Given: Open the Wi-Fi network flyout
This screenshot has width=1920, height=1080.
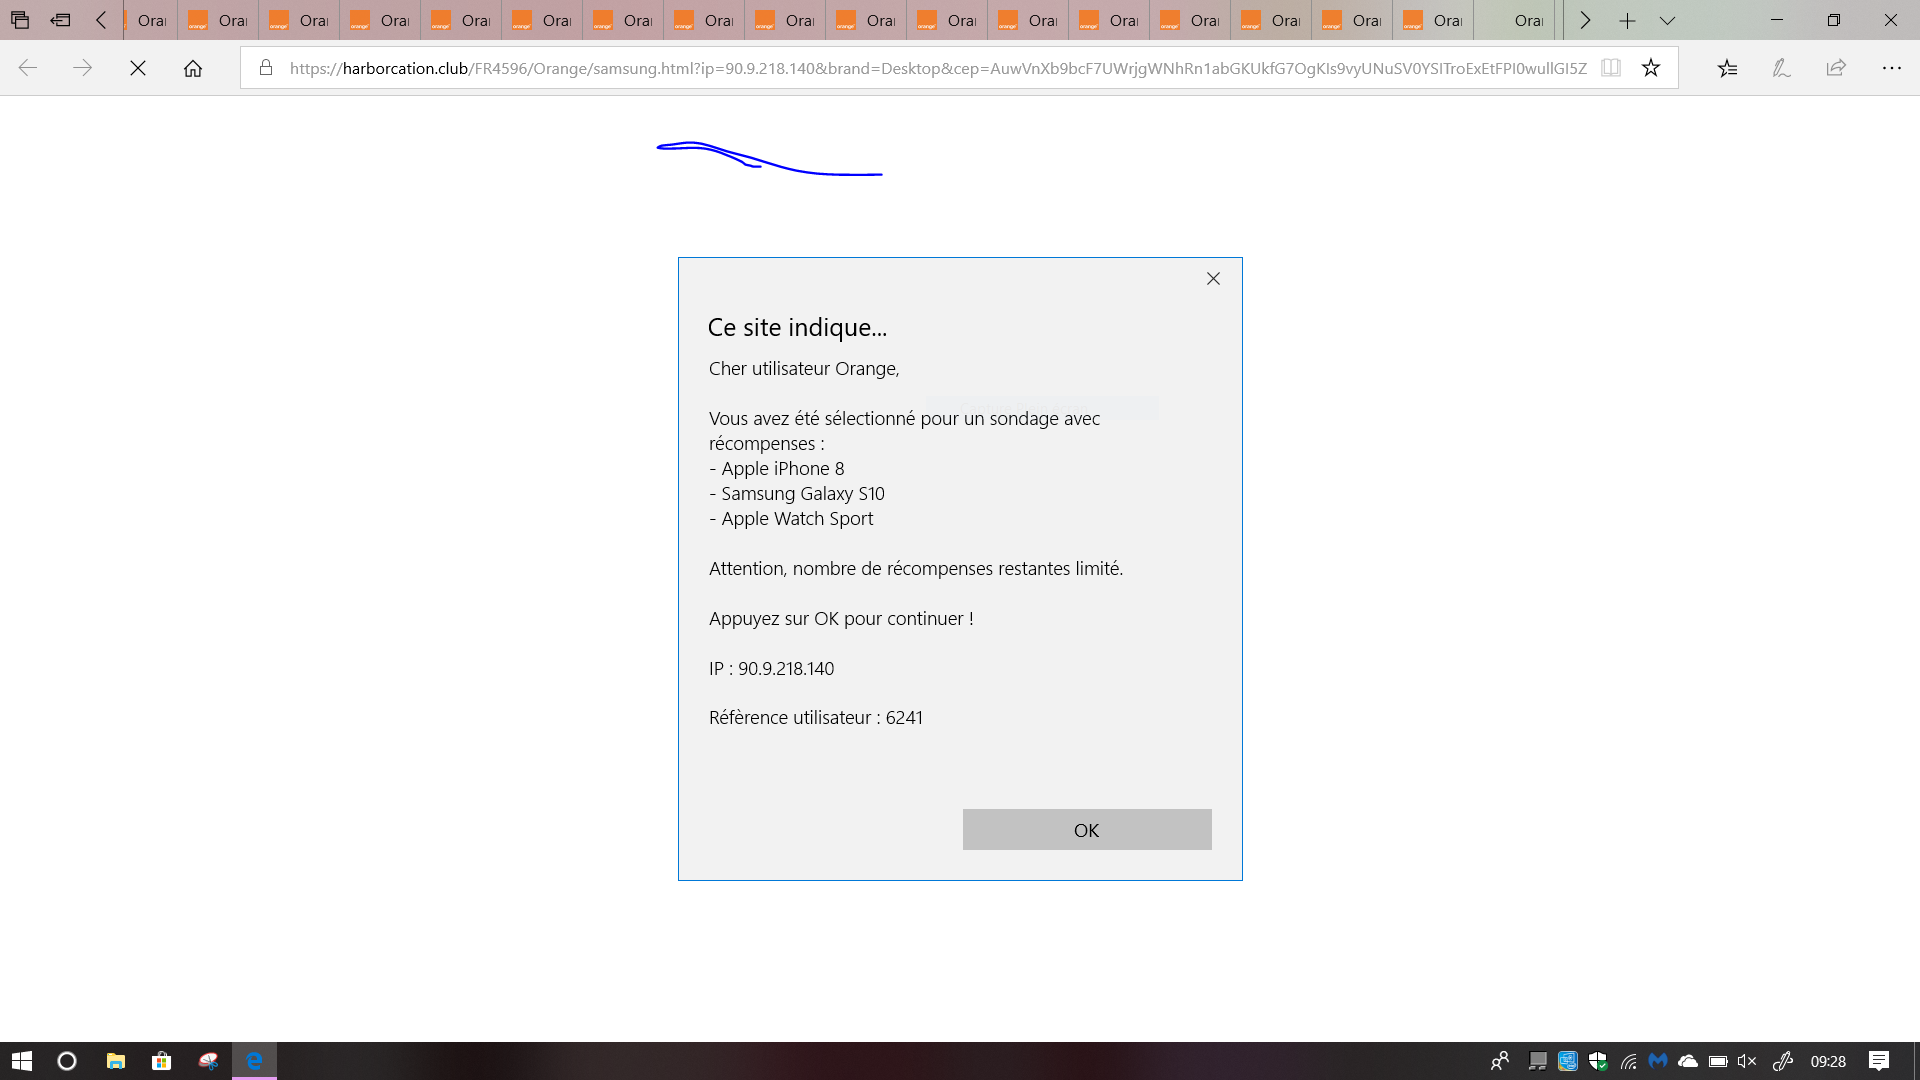Looking at the screenshot, I should pos(1628,1061).
